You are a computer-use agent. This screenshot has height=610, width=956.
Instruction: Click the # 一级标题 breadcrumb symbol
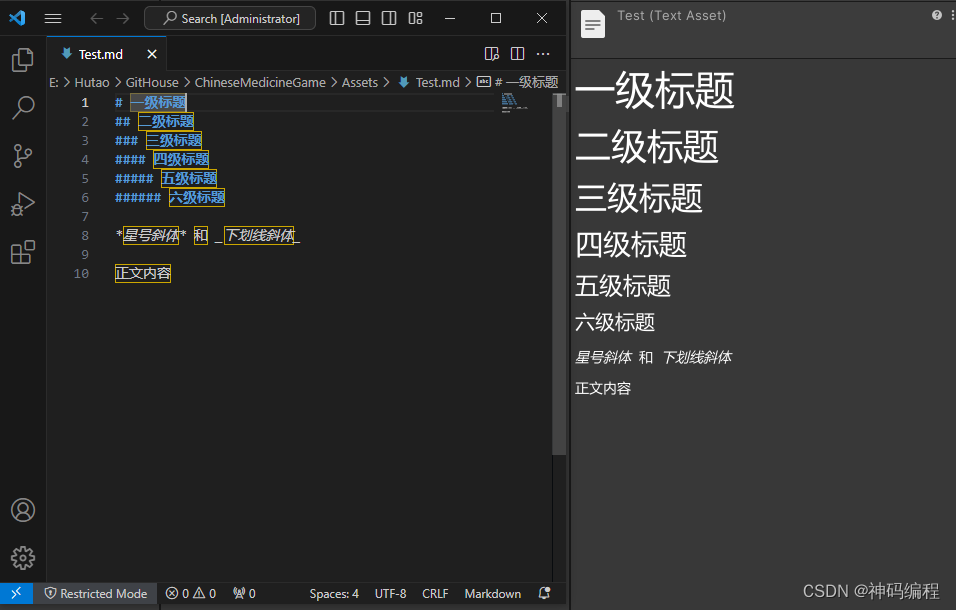(x=518, y=82)
